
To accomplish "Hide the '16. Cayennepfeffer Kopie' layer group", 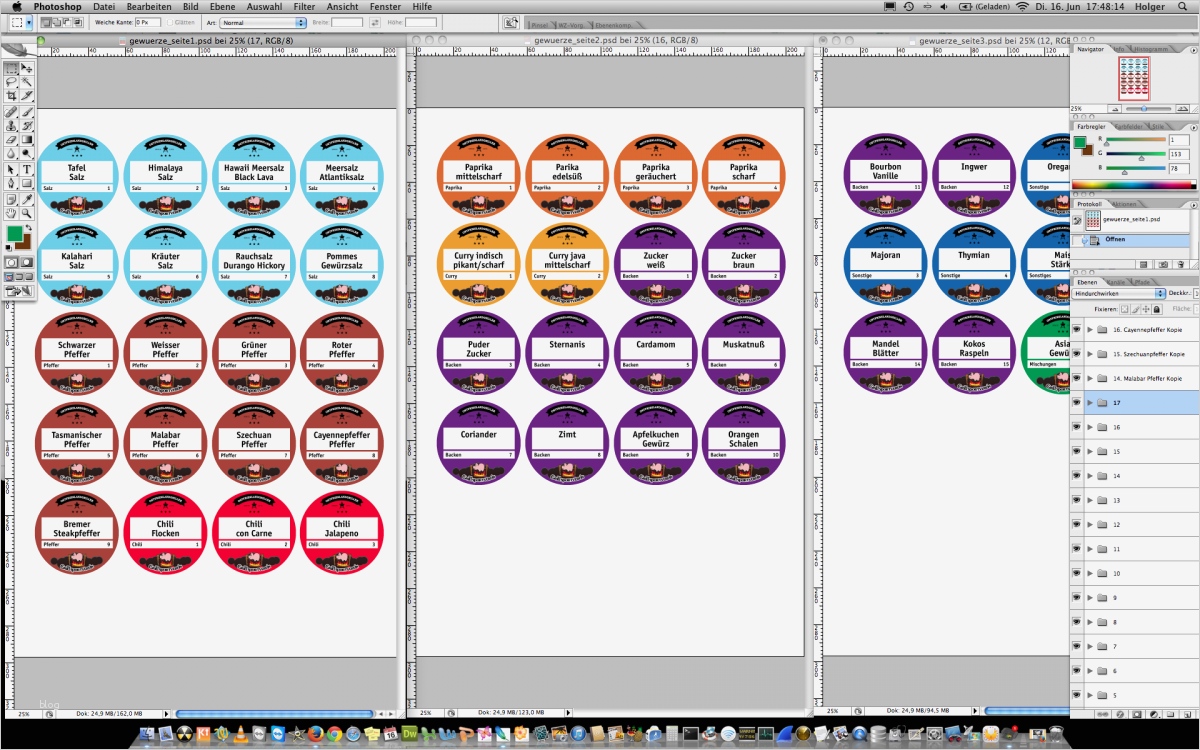I will (x=1077, y=330).
